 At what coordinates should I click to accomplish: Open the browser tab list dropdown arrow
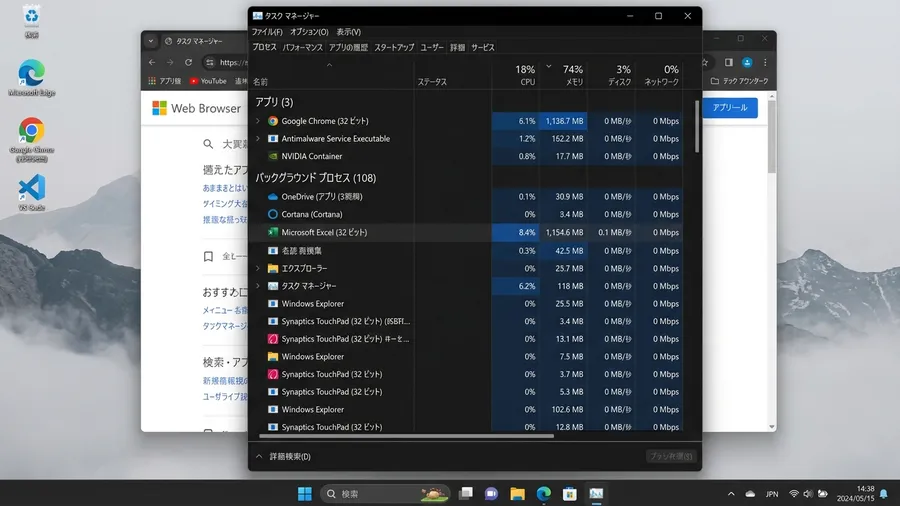[x=150, y=41]
